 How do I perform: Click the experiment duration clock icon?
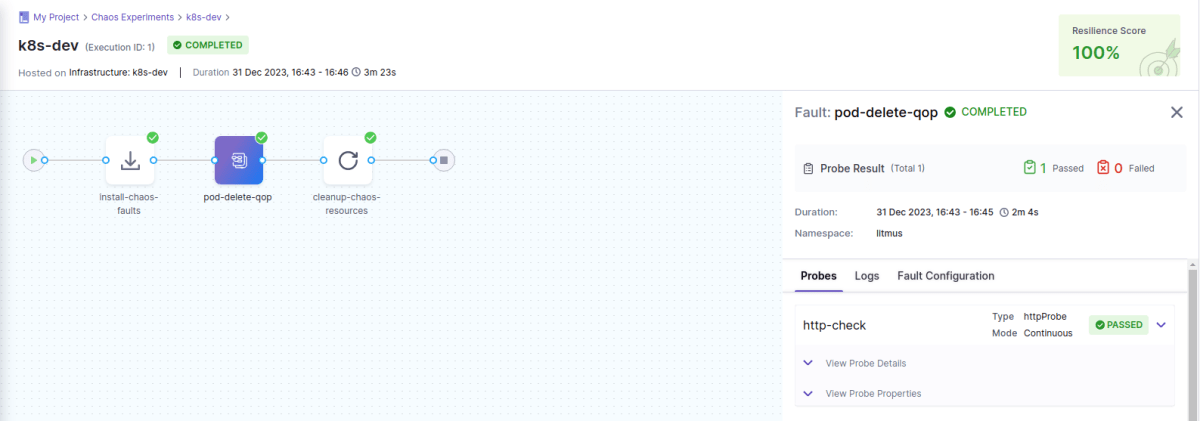[356, 72]
